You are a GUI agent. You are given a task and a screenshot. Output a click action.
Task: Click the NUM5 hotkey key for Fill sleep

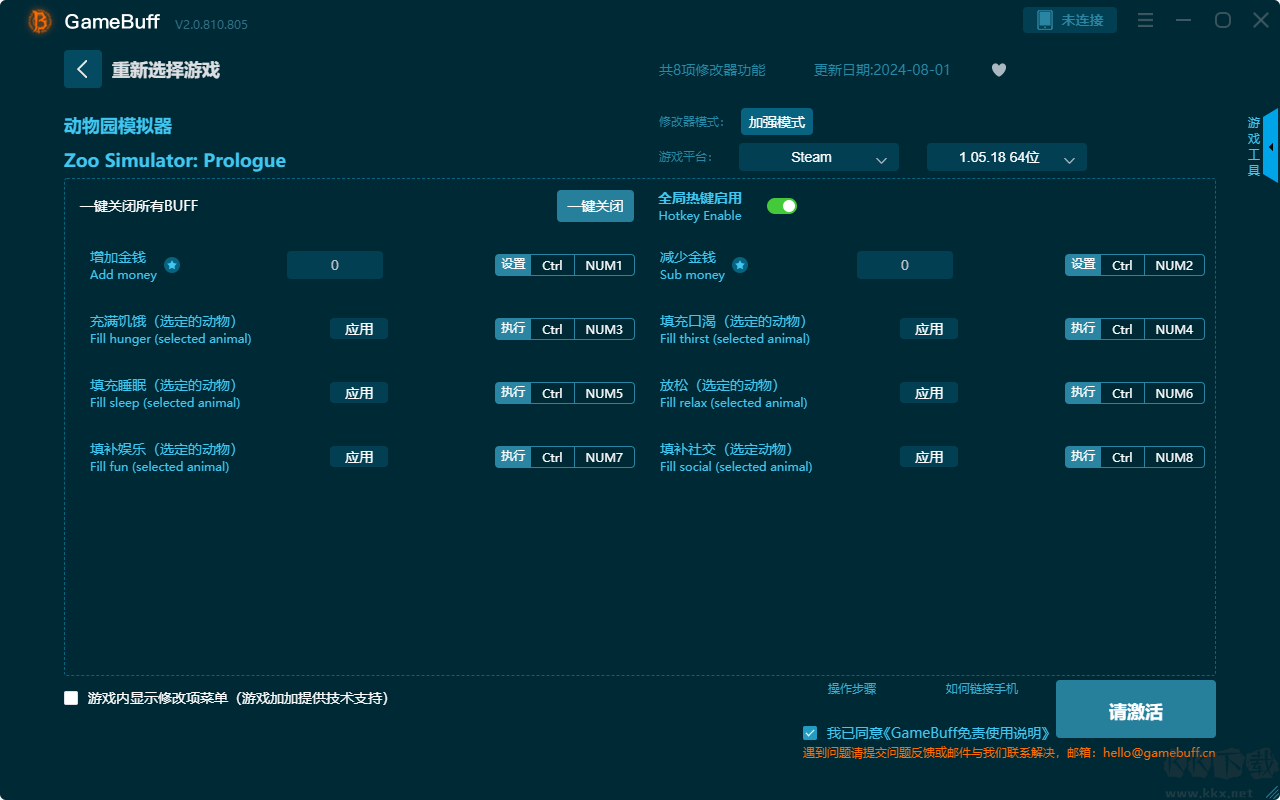tap(604, 393)
